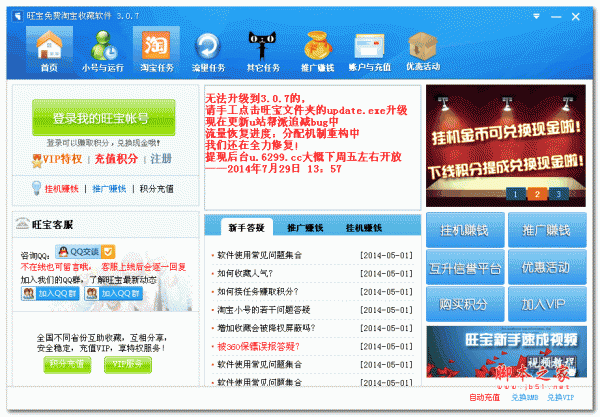Click the first 加入QQ群 button
The width and height of the screenshot is (600, 417).
(50, 293)
